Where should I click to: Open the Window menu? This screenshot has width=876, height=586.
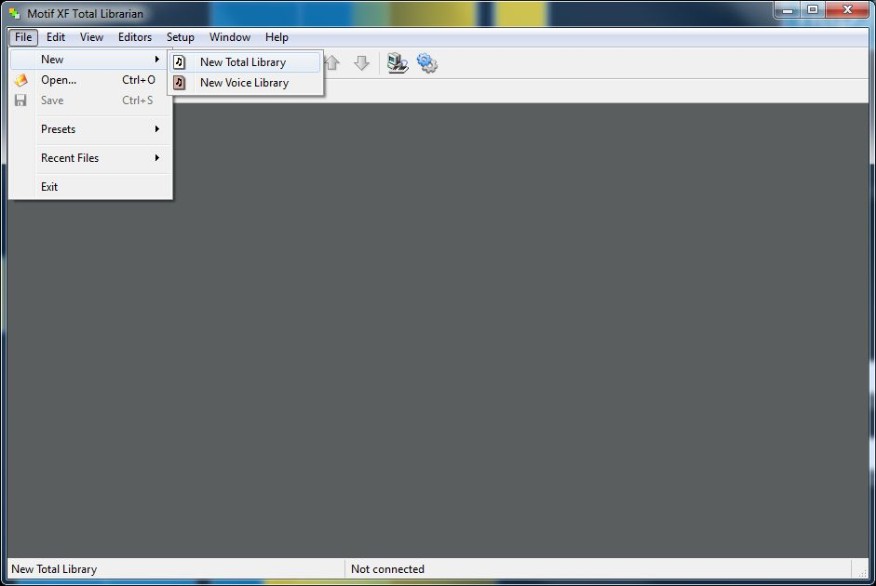click(x=230, y=37)
